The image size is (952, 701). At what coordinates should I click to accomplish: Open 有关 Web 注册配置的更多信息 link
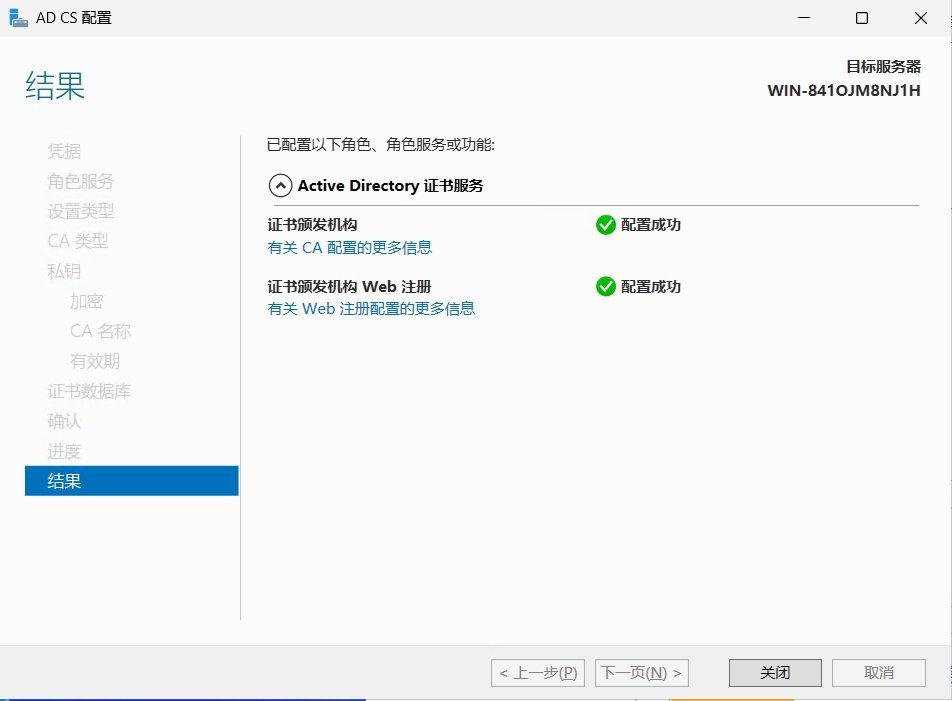click(x=371, y=309)
